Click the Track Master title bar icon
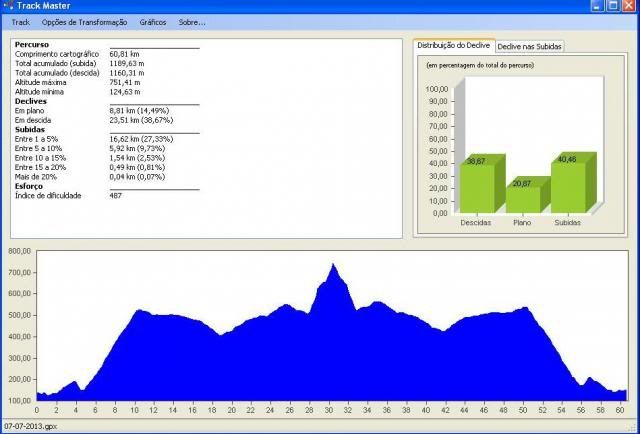This screenshot has height=434, width=640. point(8,6)
